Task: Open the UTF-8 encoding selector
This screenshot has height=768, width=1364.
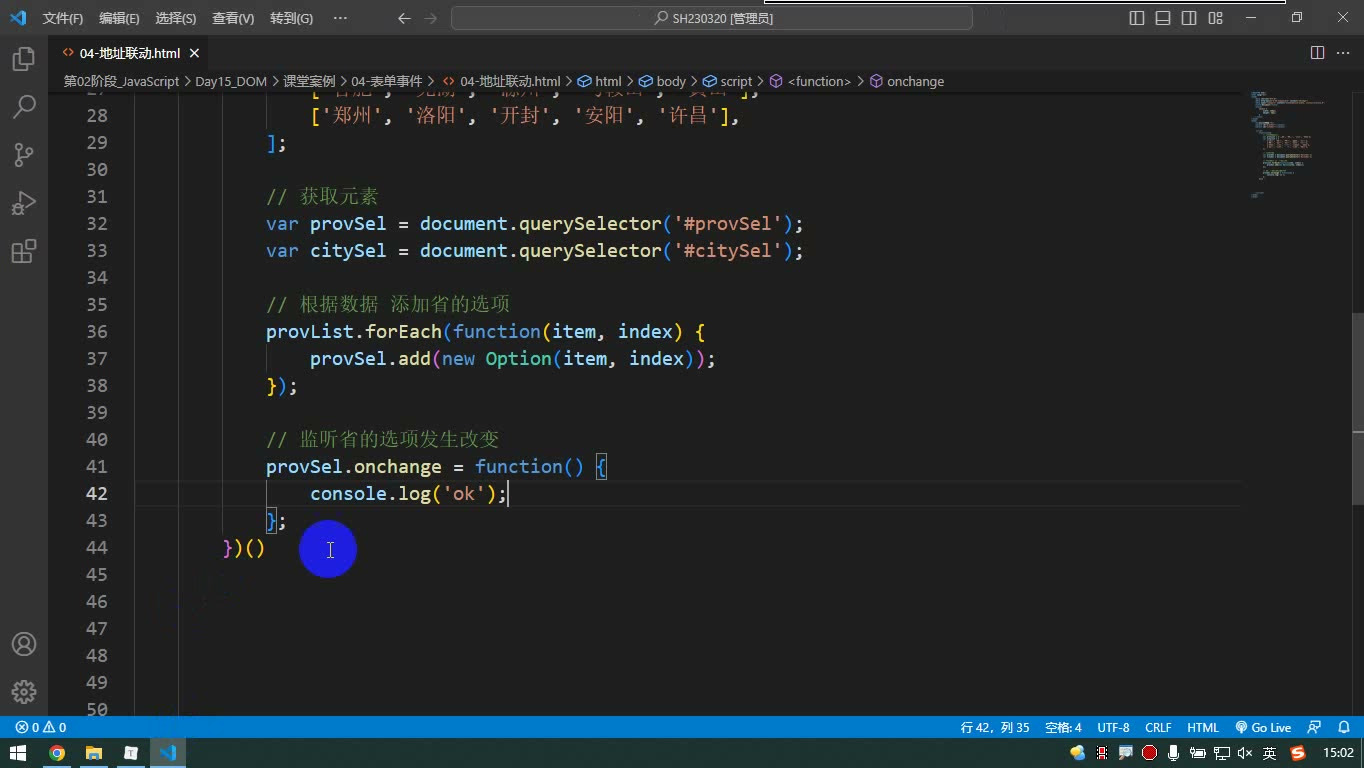Action: click(1113, 728)
